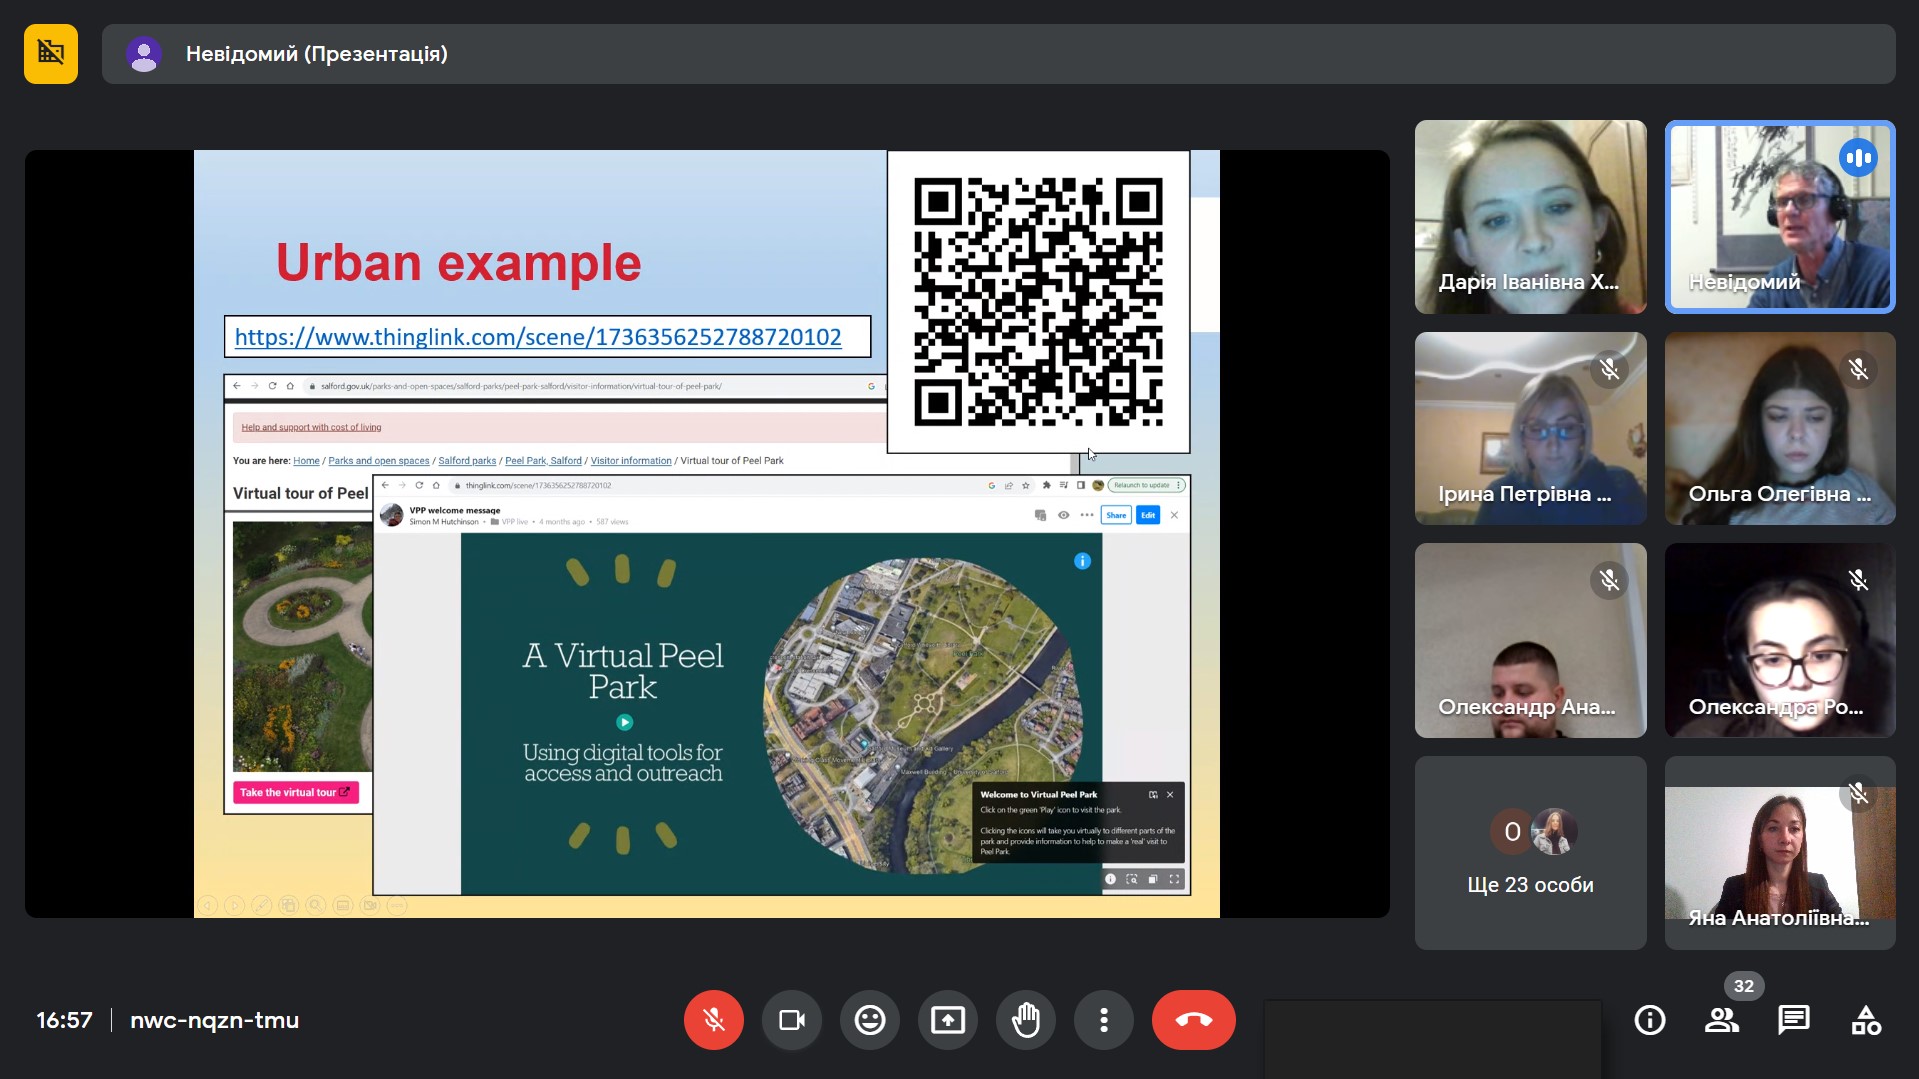Open the emoji reactions button
This screenshot has width=1919, height=1079.
[x=870, y=1020]
